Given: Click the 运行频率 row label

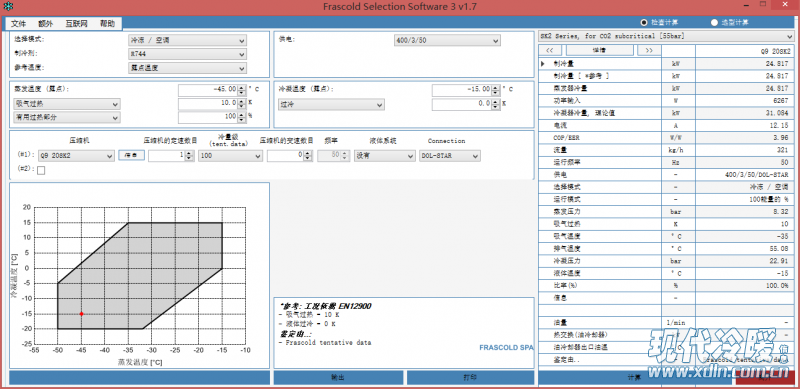Looking at the screenshot, I should click(x=566, y=162).
